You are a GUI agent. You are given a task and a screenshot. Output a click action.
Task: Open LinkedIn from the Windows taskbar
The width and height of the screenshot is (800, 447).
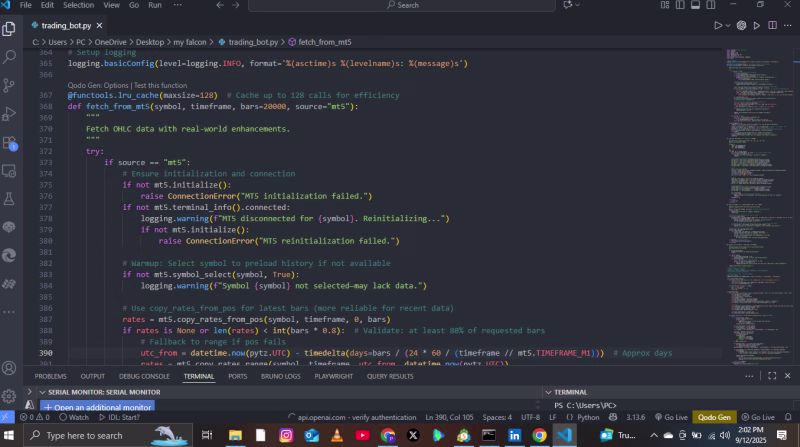tap(514, 435)
